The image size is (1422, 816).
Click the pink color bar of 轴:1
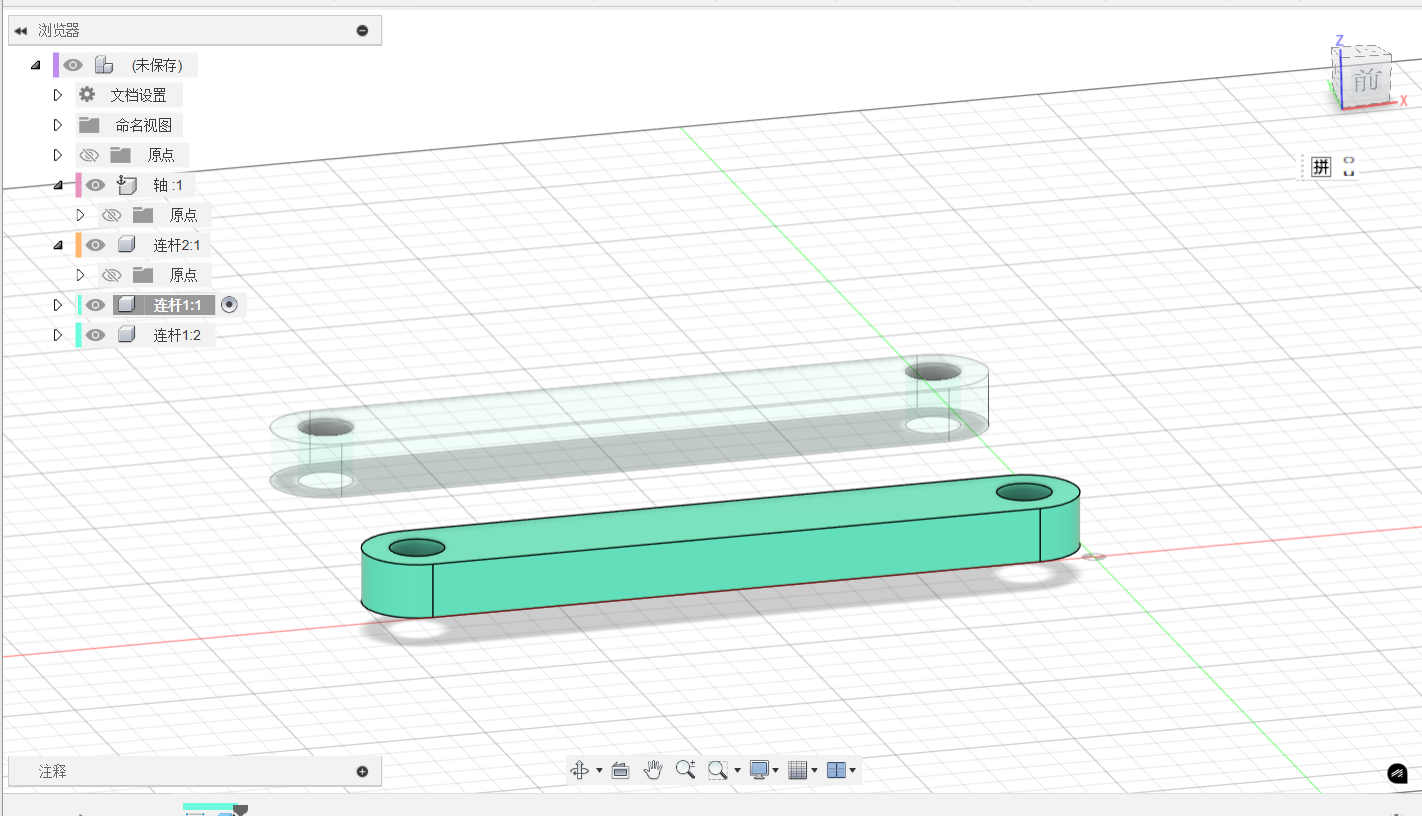point(78,185)
